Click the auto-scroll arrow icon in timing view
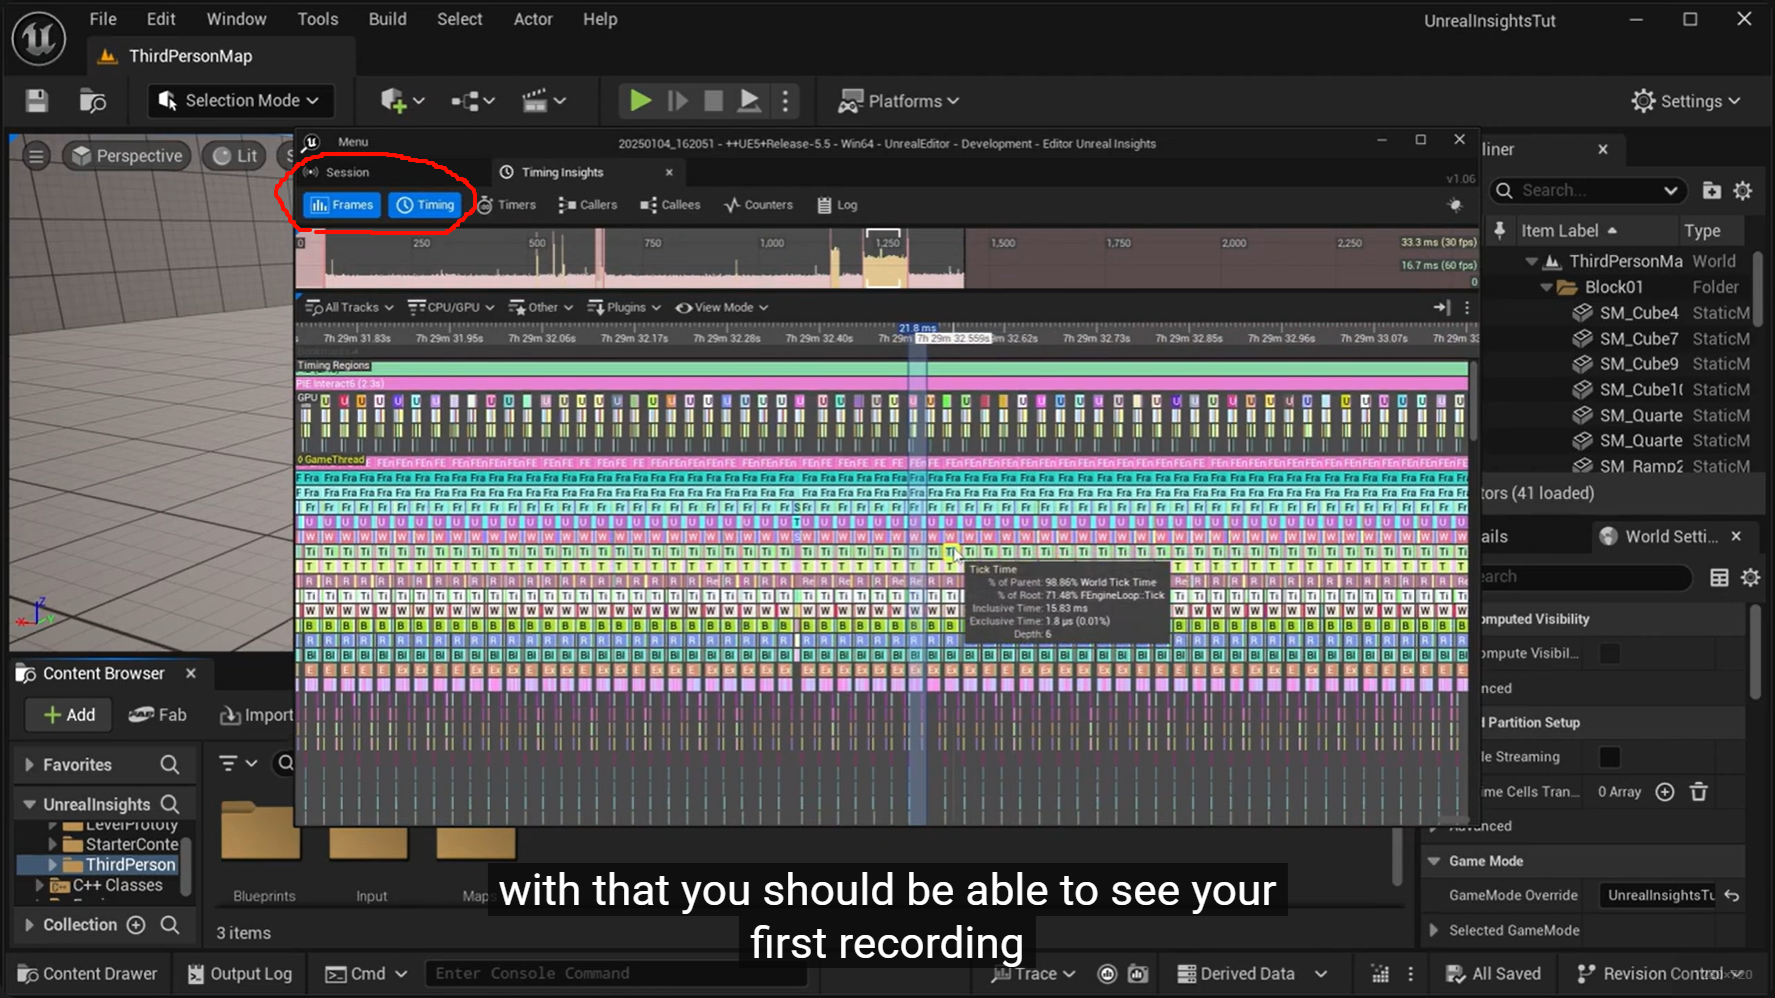Screen dimensions: 1775x998 (x=1441, y=308)
